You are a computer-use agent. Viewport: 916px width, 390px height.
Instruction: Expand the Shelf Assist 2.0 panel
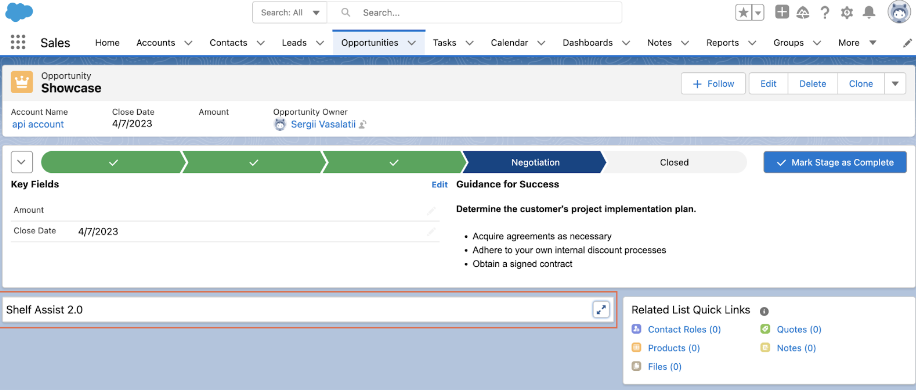pyautogui.click(x=601, y=309)
